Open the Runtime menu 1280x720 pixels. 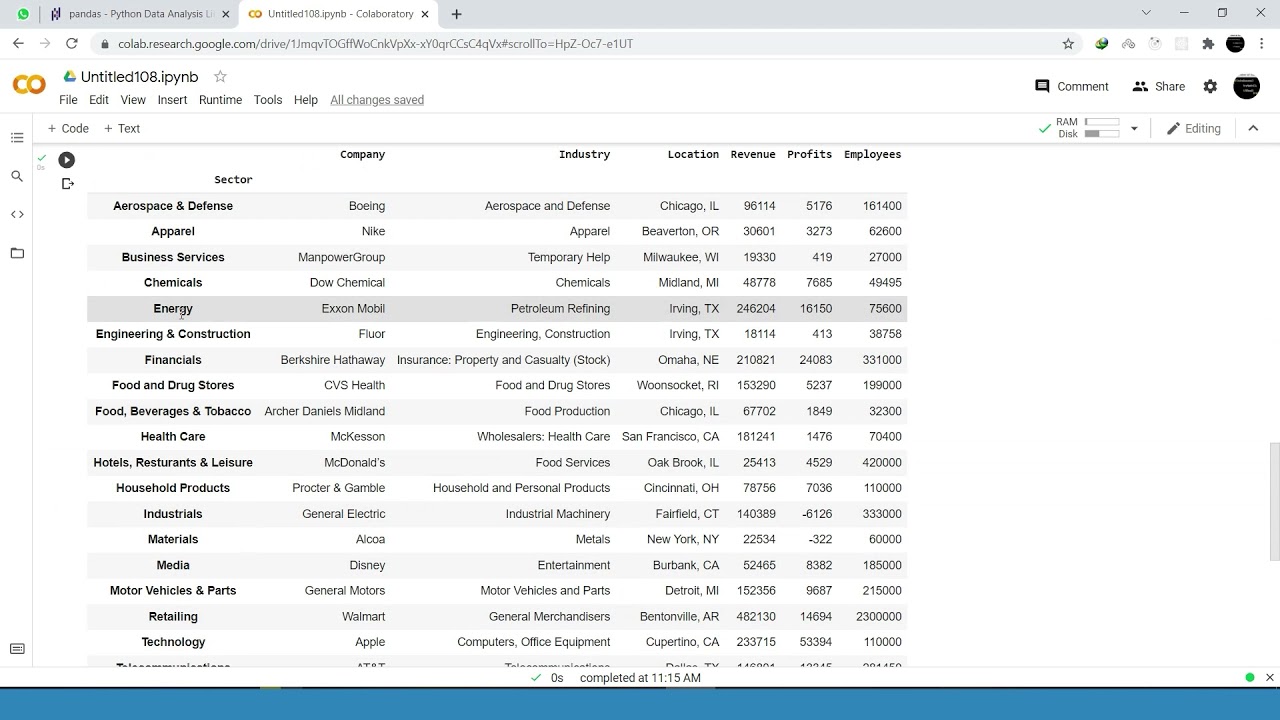click(x=220, y=100)
